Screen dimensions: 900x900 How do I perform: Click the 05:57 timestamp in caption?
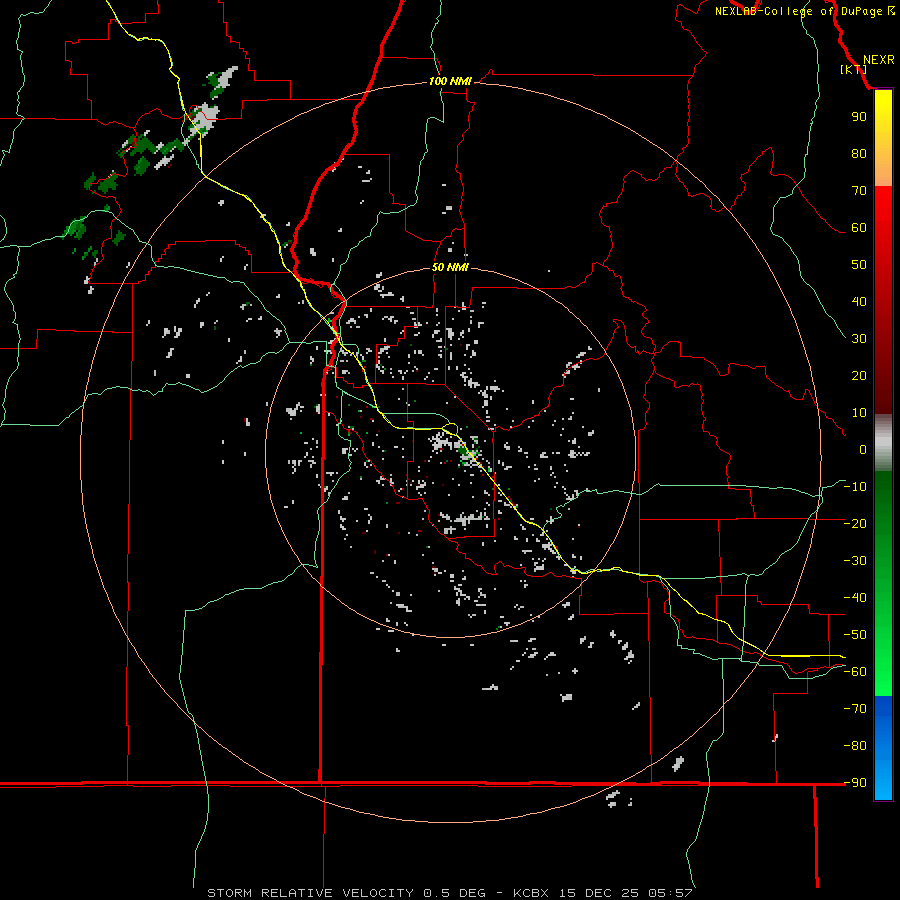[670, 893]
